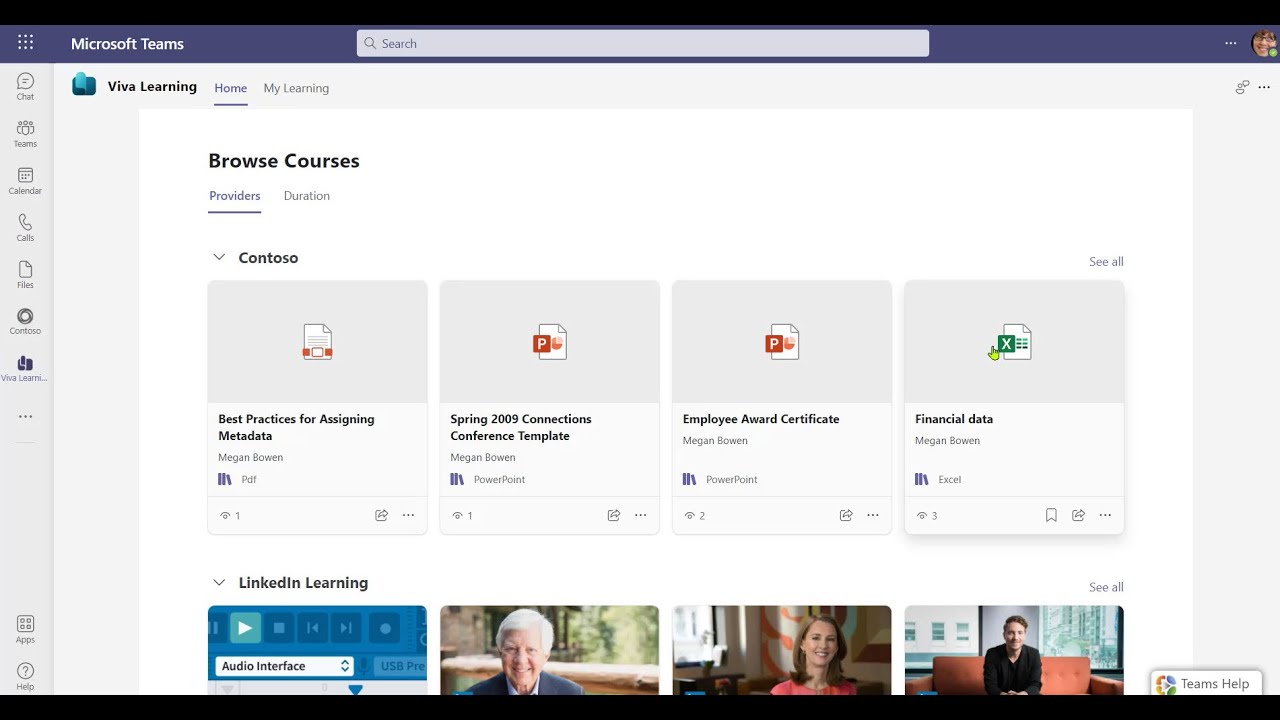Click the Browse Courses heading

[x=284, y=161]
